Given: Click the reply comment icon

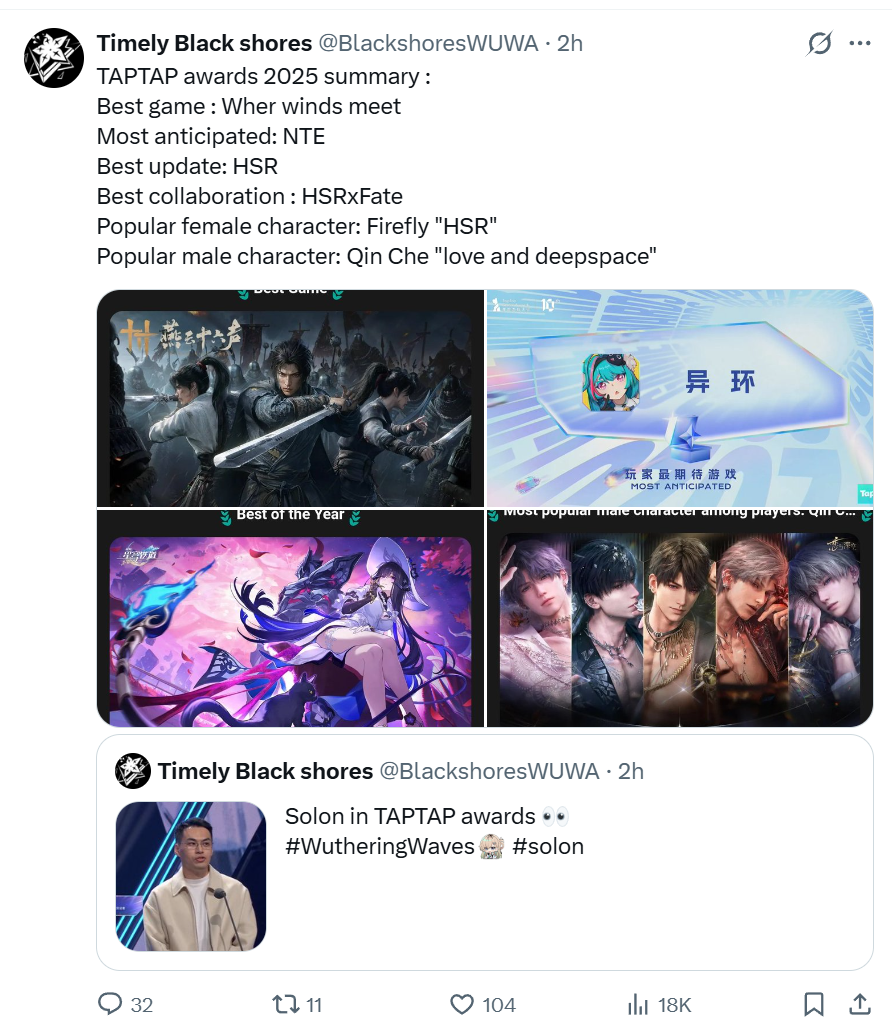Looking at the screenshot, I should (x=110, y=1004).
